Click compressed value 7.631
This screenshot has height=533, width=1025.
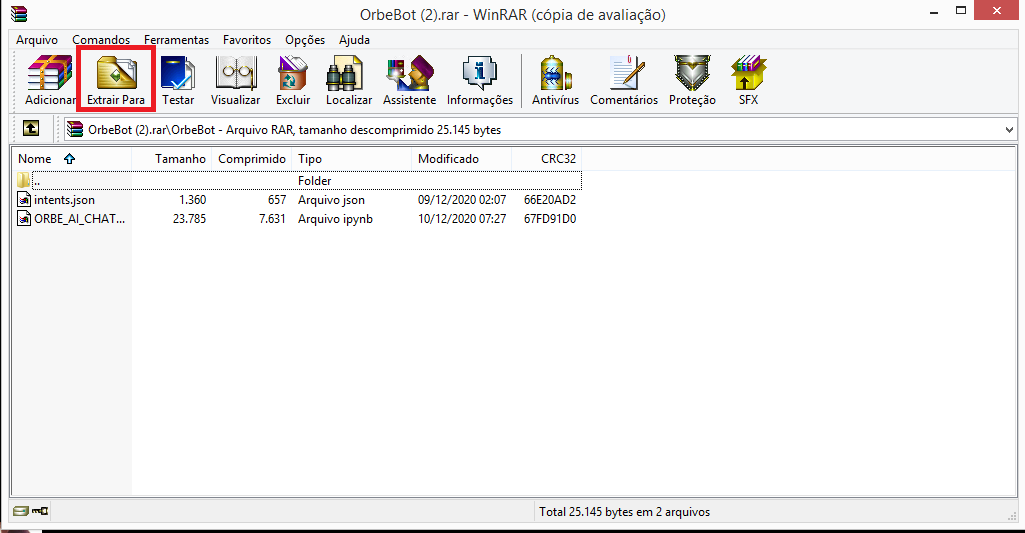pos(272,219)
